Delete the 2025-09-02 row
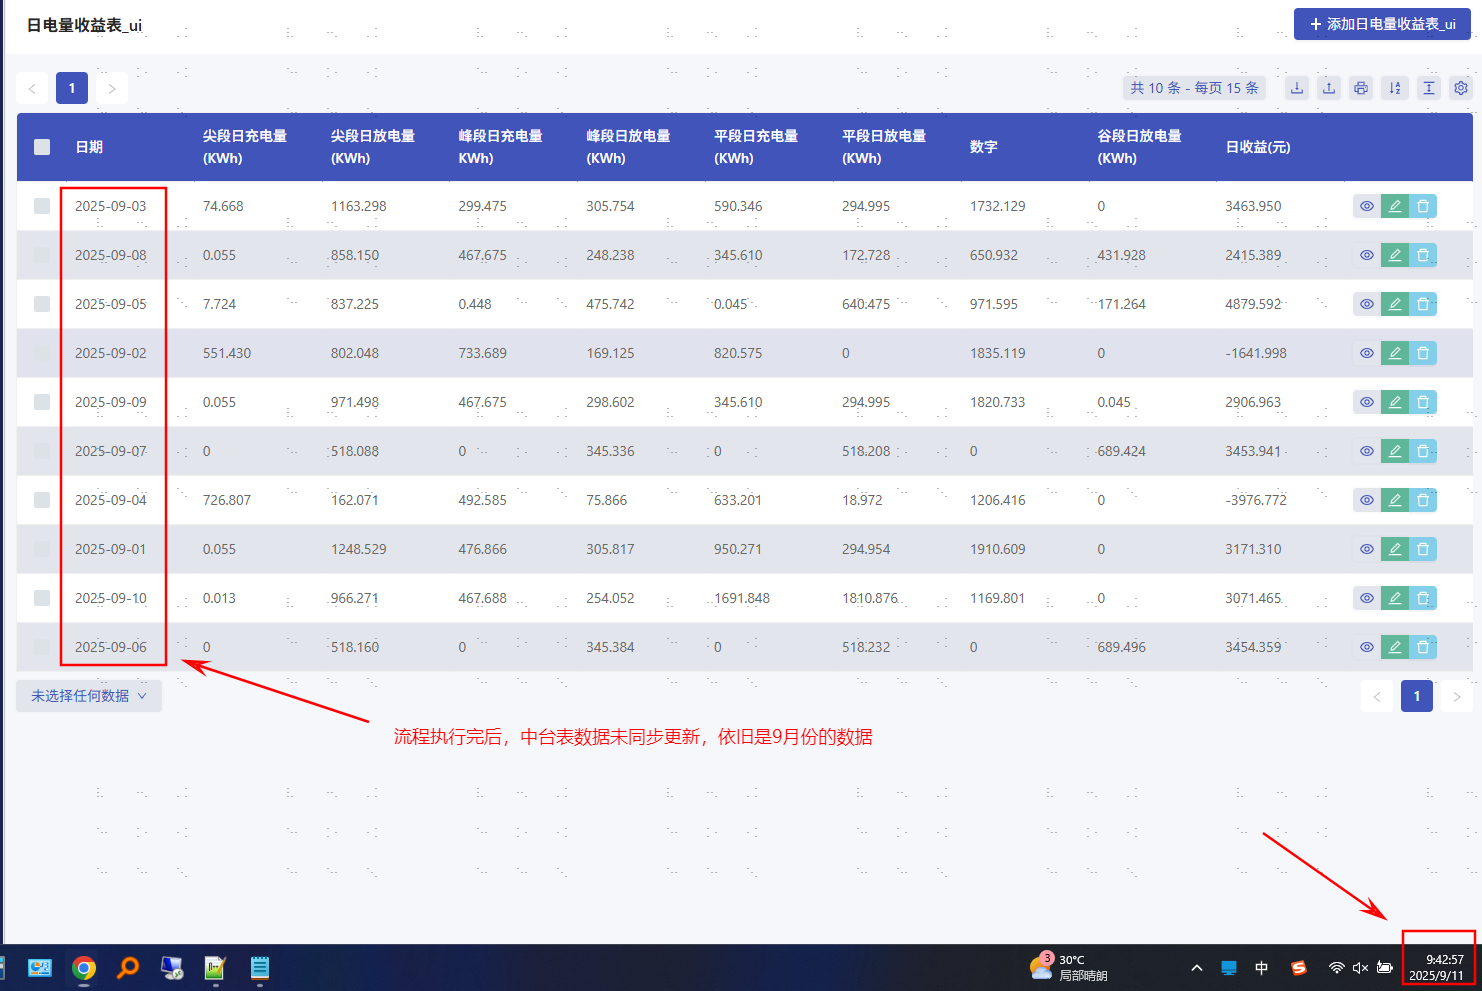1482x991 pixels. point(1423,353)
